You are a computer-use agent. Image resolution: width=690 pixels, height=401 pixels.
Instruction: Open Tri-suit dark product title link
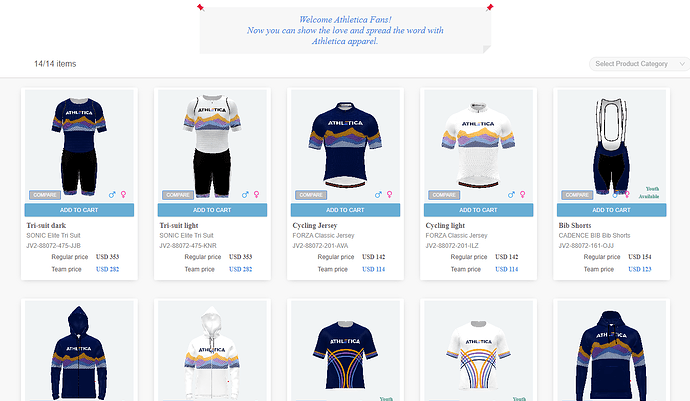click(46, 225)
